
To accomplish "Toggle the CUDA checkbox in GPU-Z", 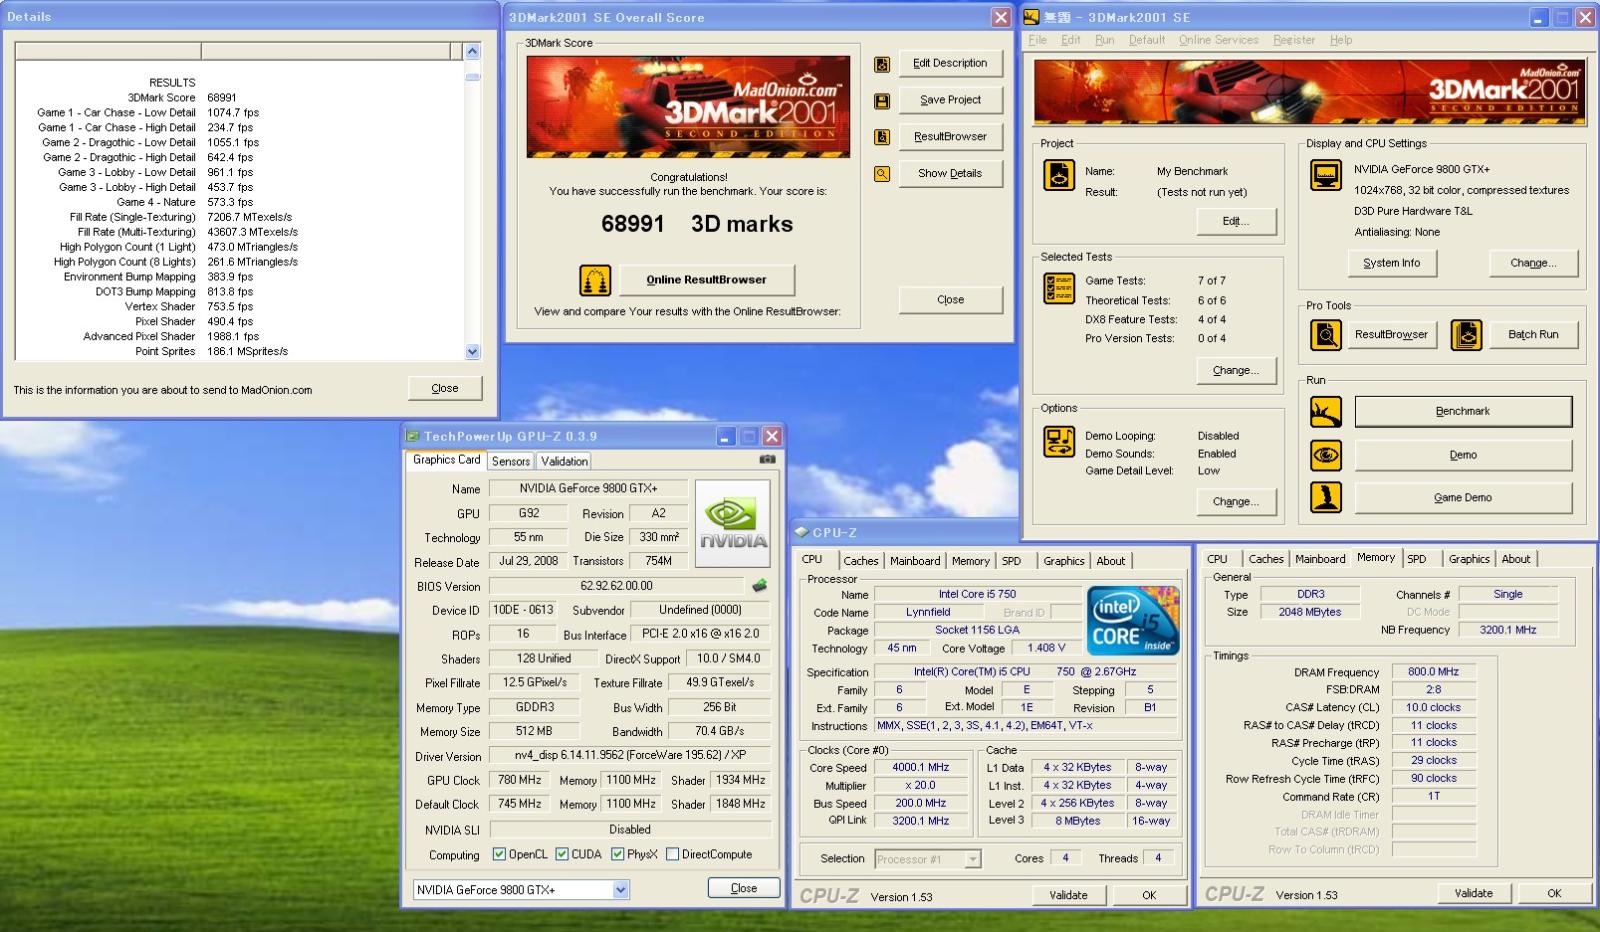I will (x=562, y=855).
